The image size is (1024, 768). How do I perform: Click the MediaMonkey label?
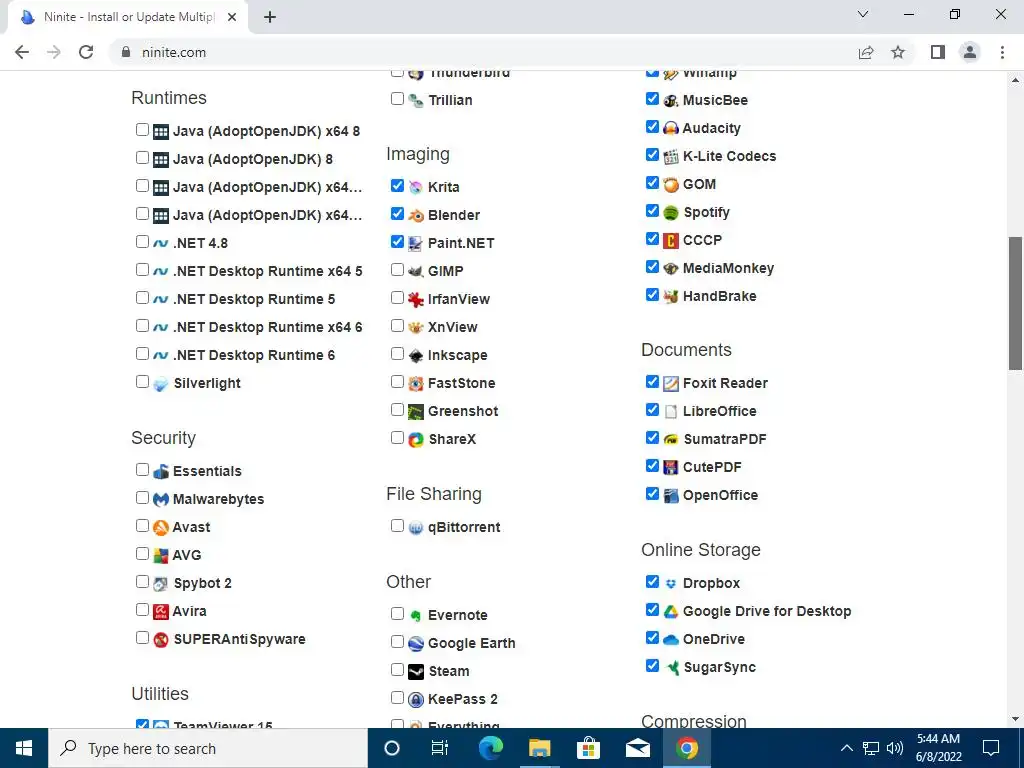[728, 268]
